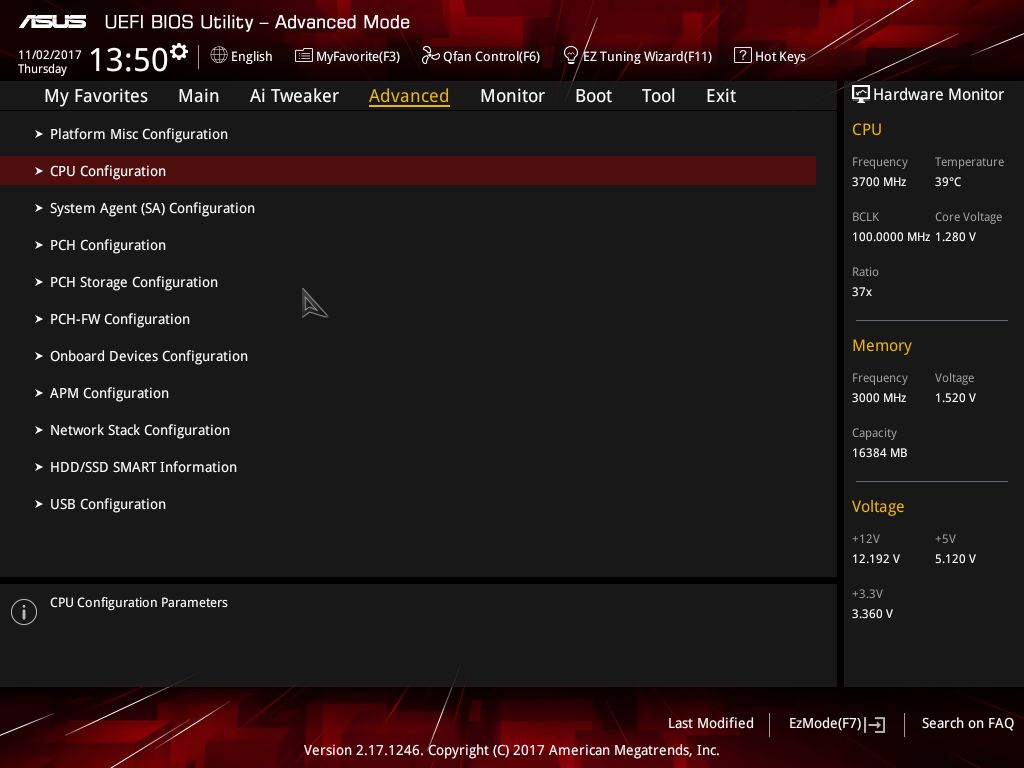
Task: Open the Boot tab
Action: [593, 96]
